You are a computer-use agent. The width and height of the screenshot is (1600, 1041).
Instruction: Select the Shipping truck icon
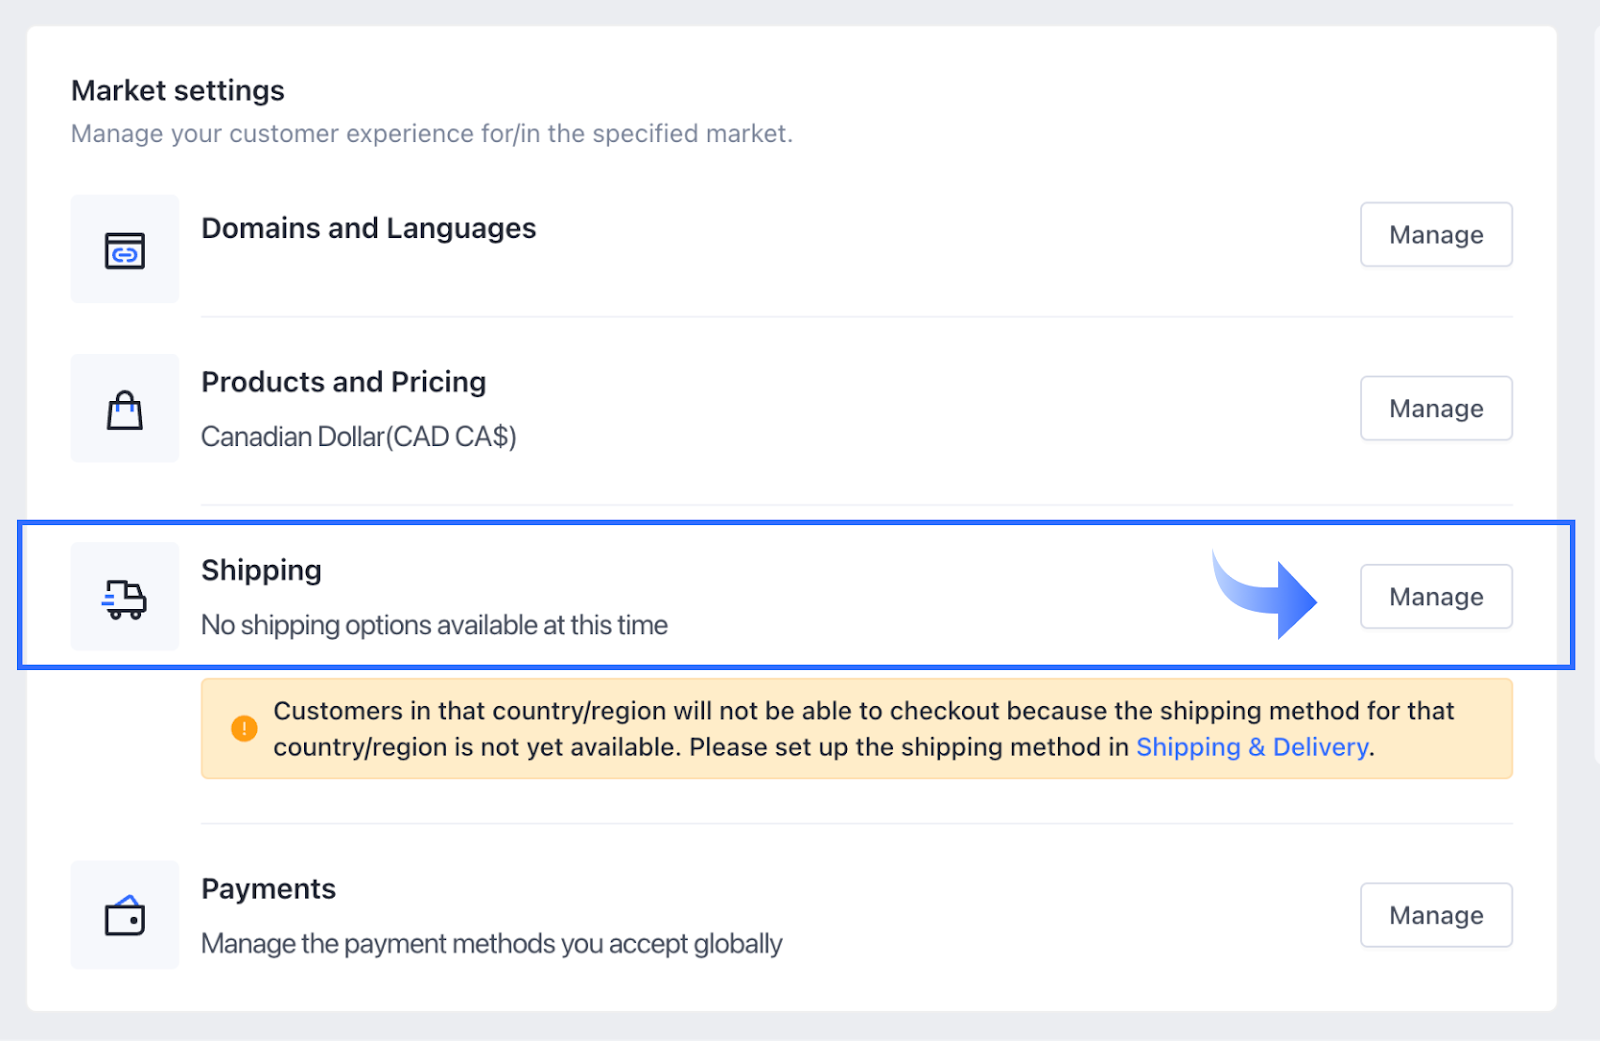(125, 598)
